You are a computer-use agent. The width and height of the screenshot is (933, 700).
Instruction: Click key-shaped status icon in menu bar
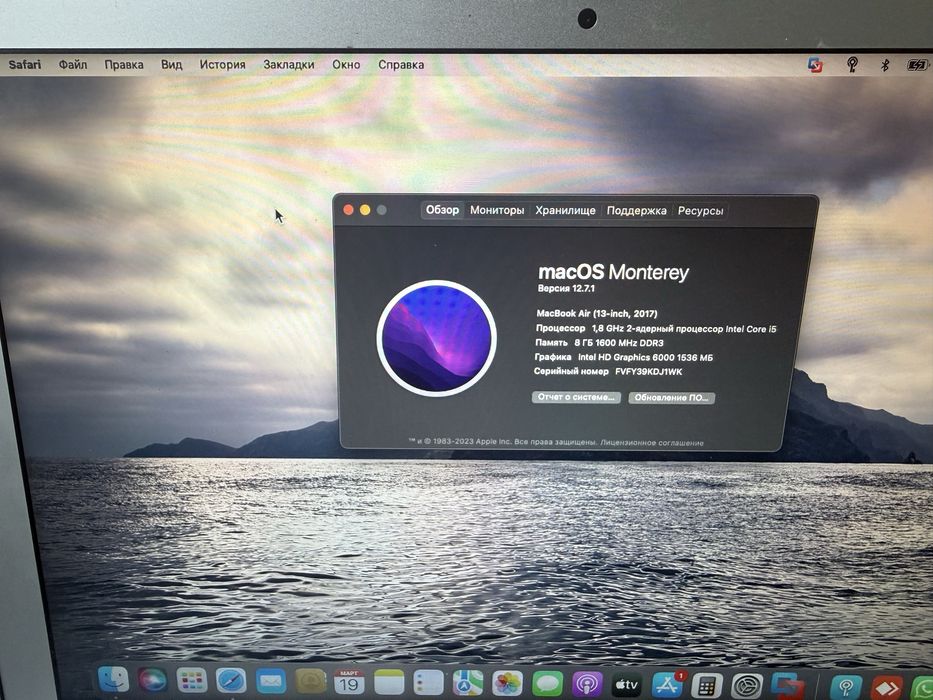click(x=852, y=64)
